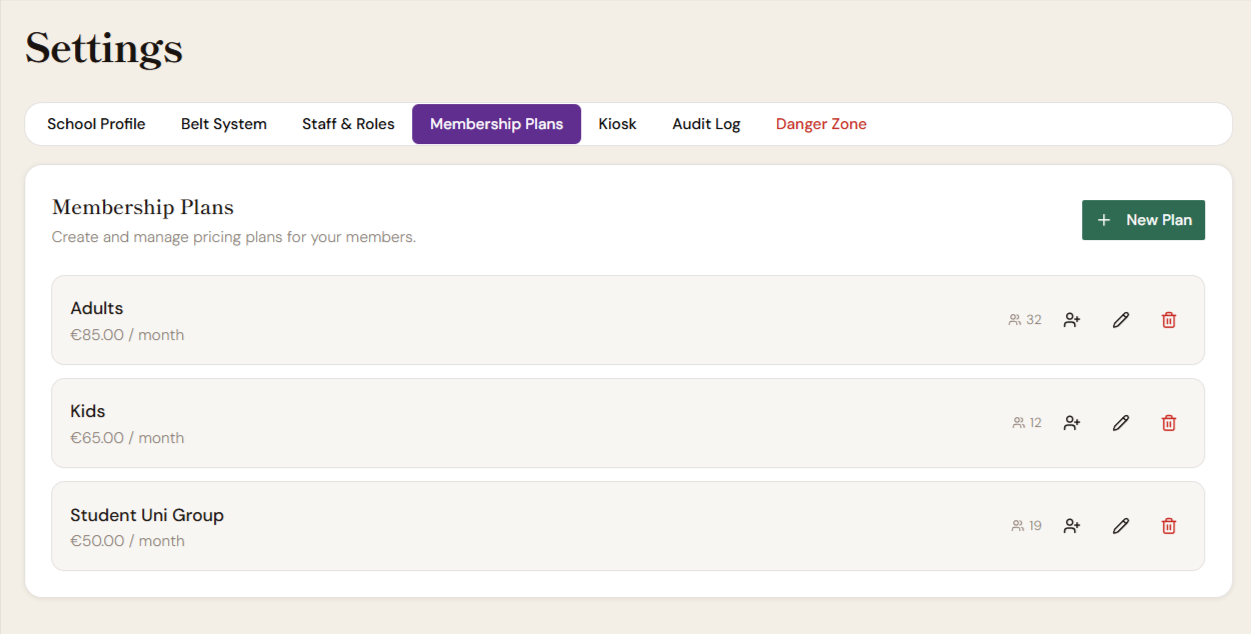
Task: Select the Membership Plans tab
Action: 496,124
